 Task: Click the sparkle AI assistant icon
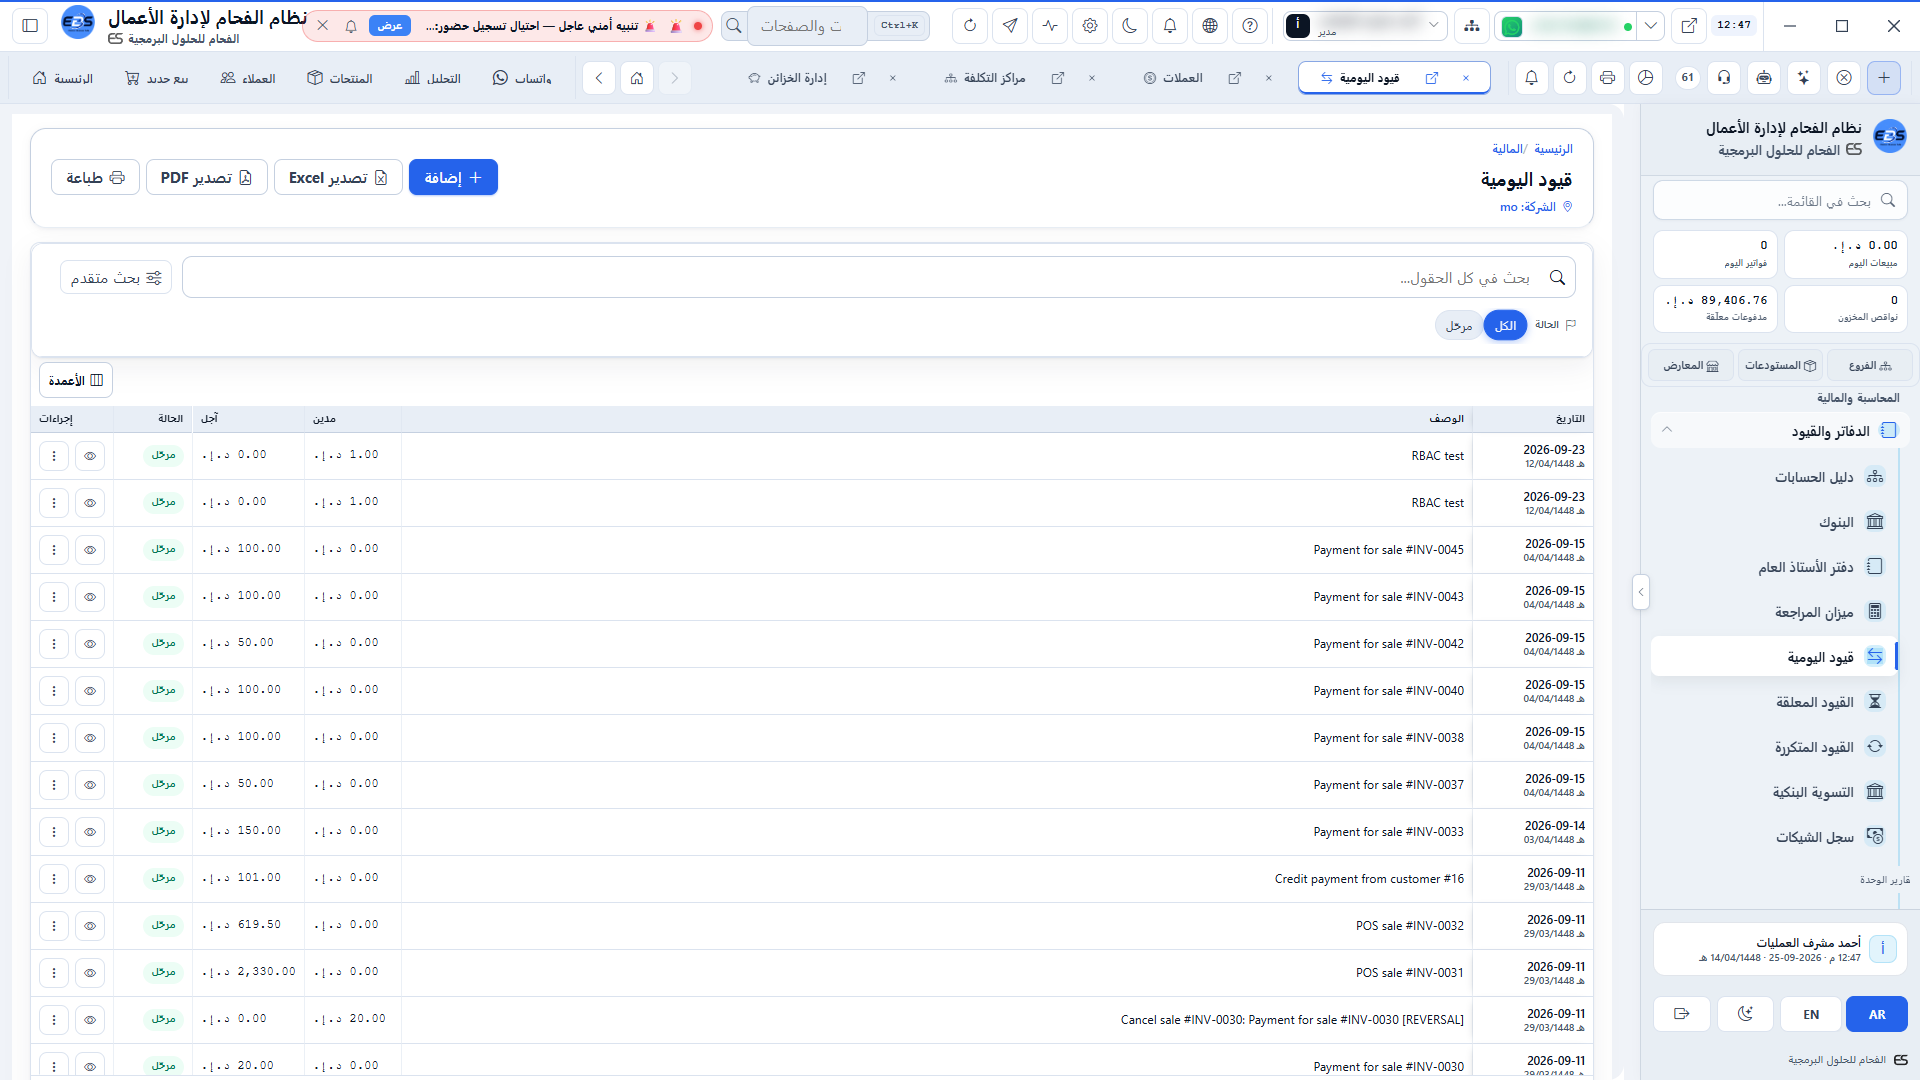[x=1804, y=78]
